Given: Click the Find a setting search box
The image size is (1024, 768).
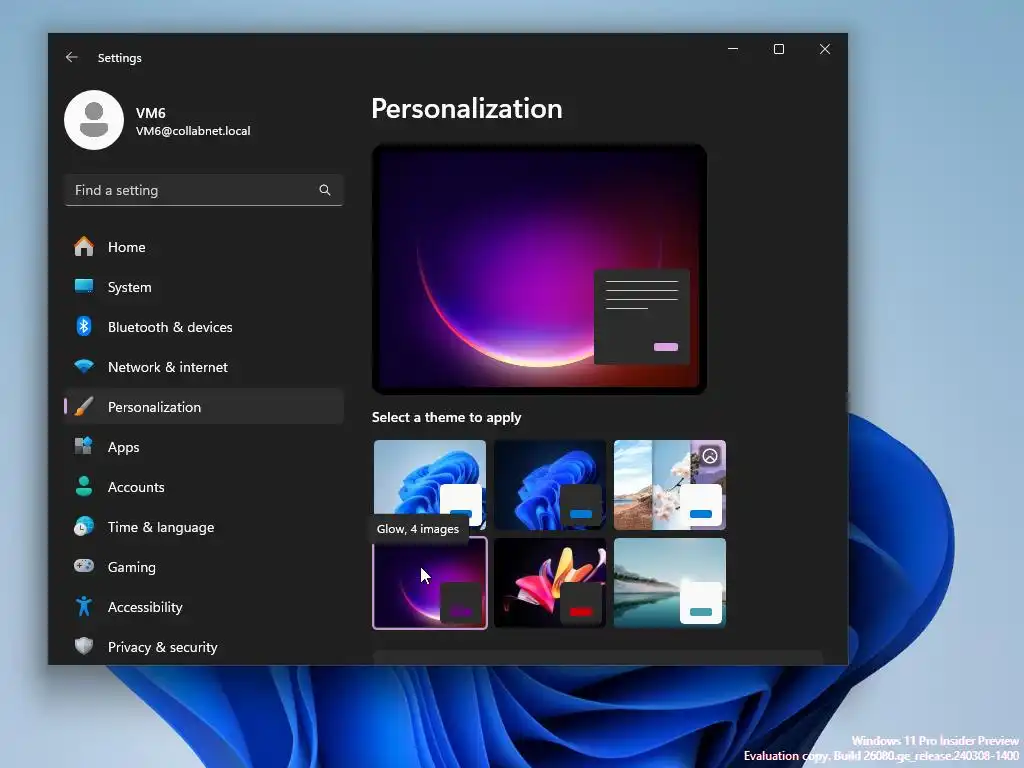Looking at the screenshot, I should click(x=204, y=190).
